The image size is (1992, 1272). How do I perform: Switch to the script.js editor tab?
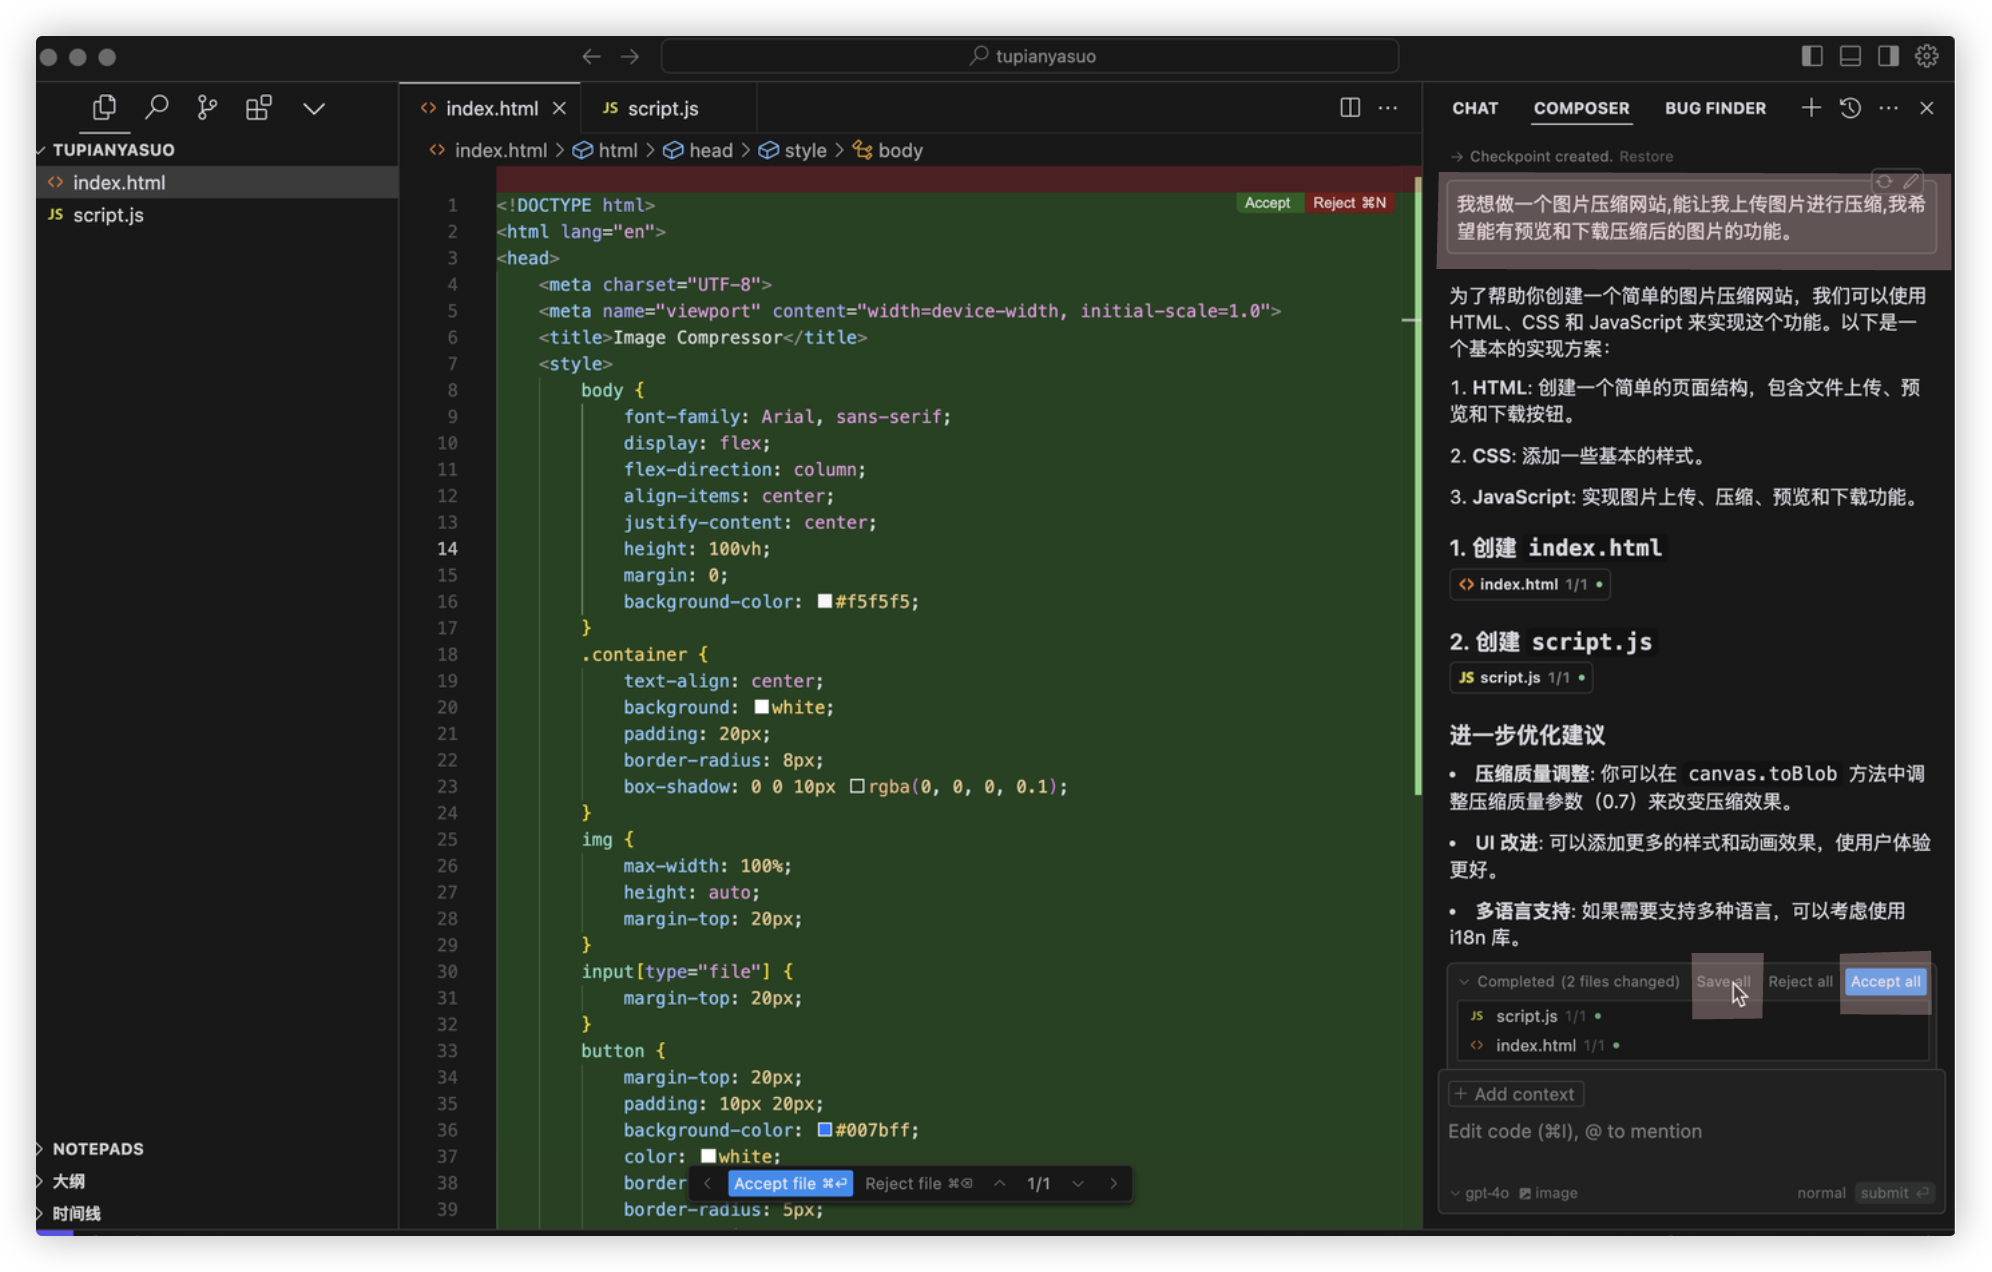(662, 108)
